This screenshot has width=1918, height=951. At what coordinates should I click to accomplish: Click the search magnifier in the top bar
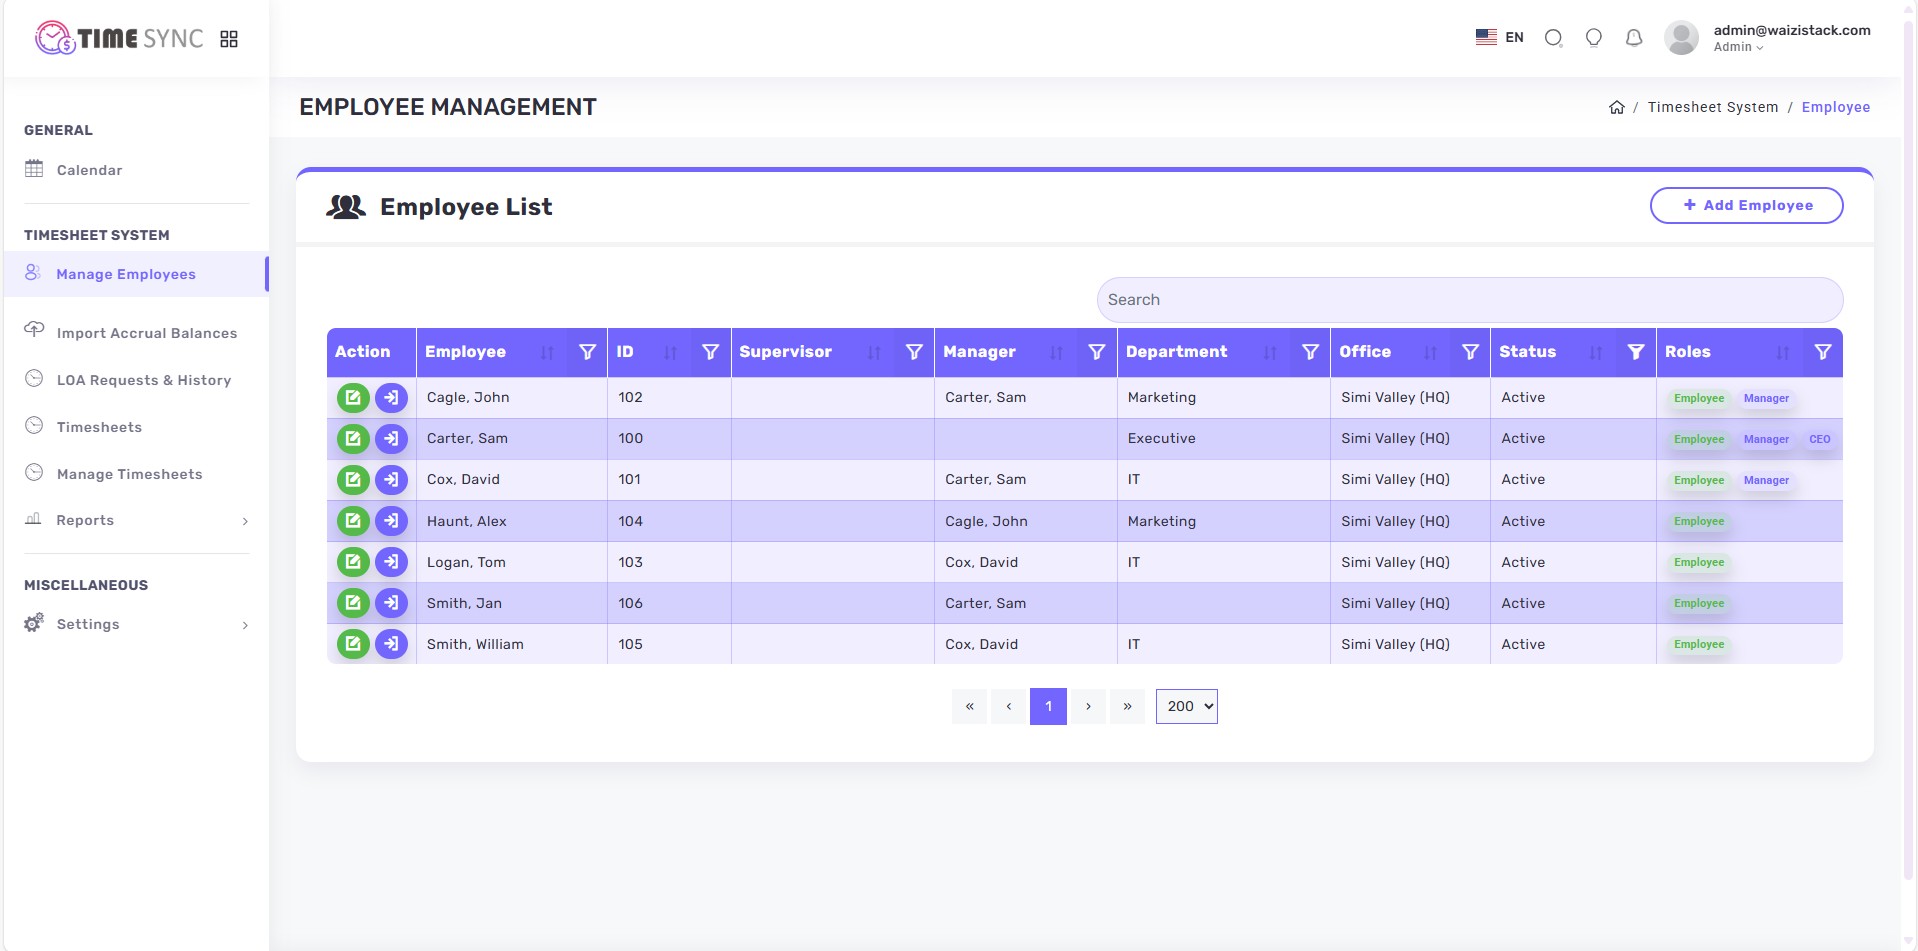1553,37
